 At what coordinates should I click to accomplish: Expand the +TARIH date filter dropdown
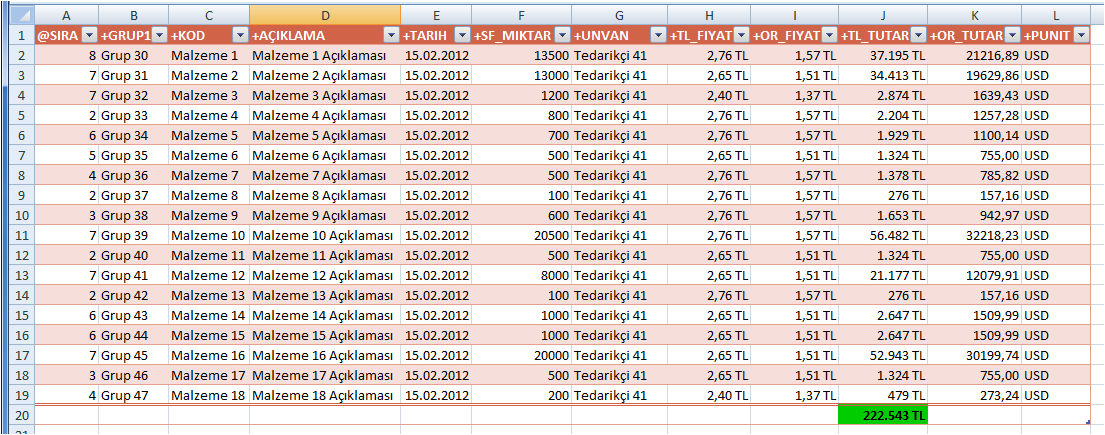(x=462, y=35)
